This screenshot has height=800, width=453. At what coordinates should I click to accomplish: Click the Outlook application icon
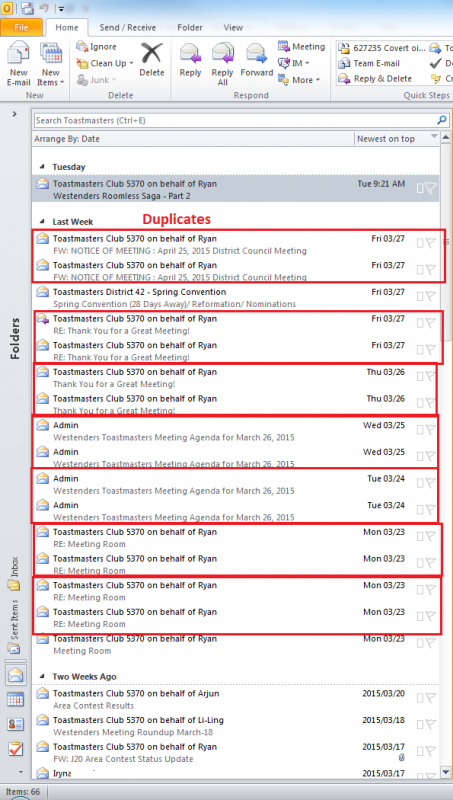8,8
